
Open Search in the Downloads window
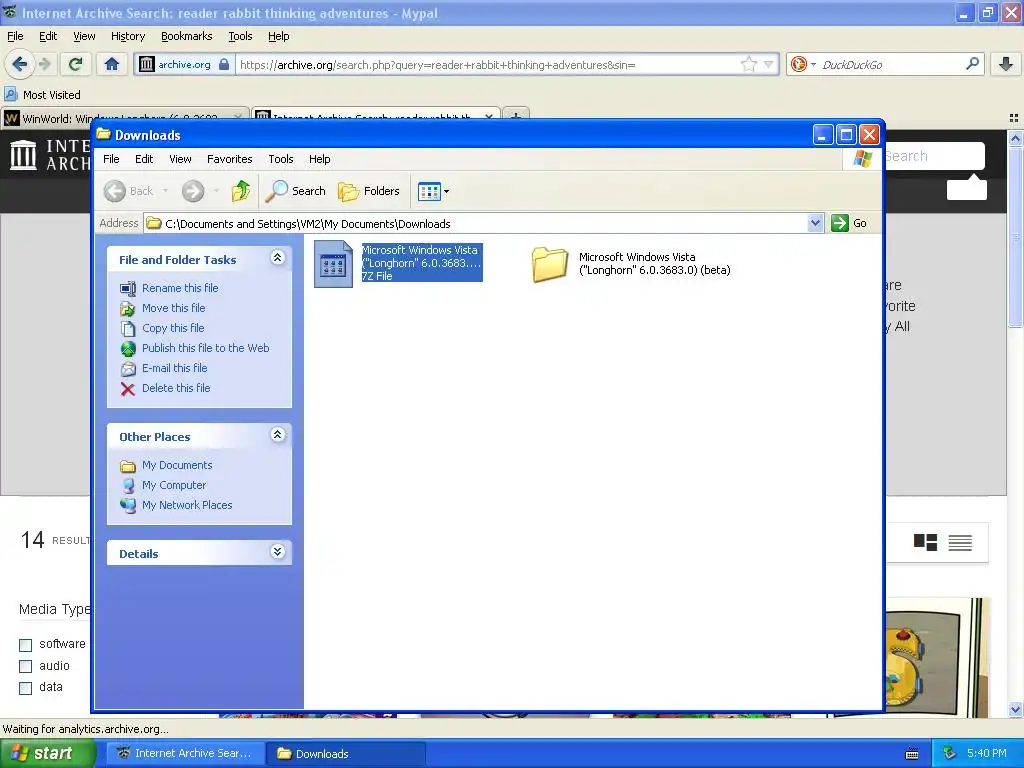coord(296,191)
